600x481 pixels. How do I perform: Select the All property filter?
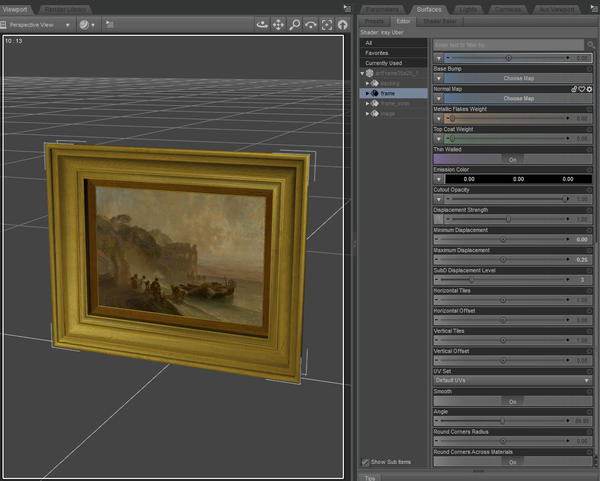point(393,43)
